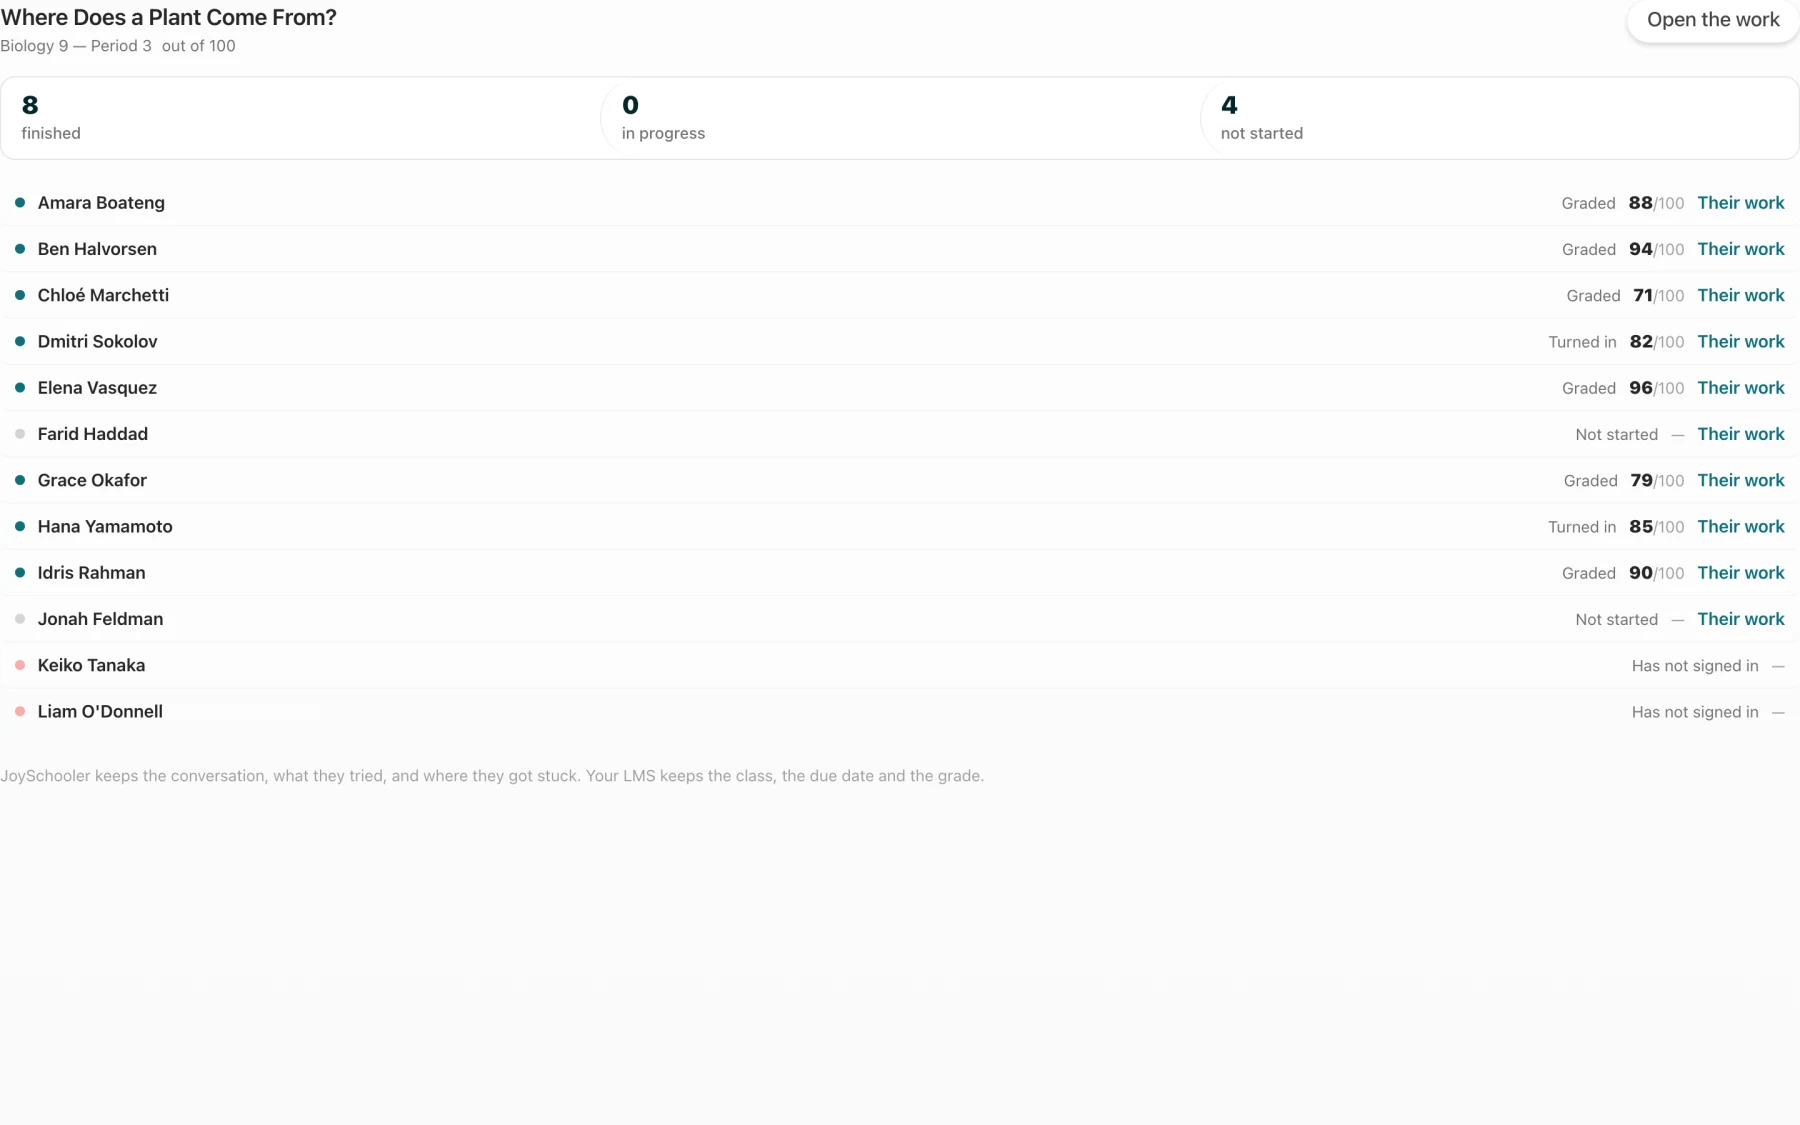Screen dimensions: 1800x1125
Task: Open Ben Halvorsen's Their work link
Action: point(1740,249)
